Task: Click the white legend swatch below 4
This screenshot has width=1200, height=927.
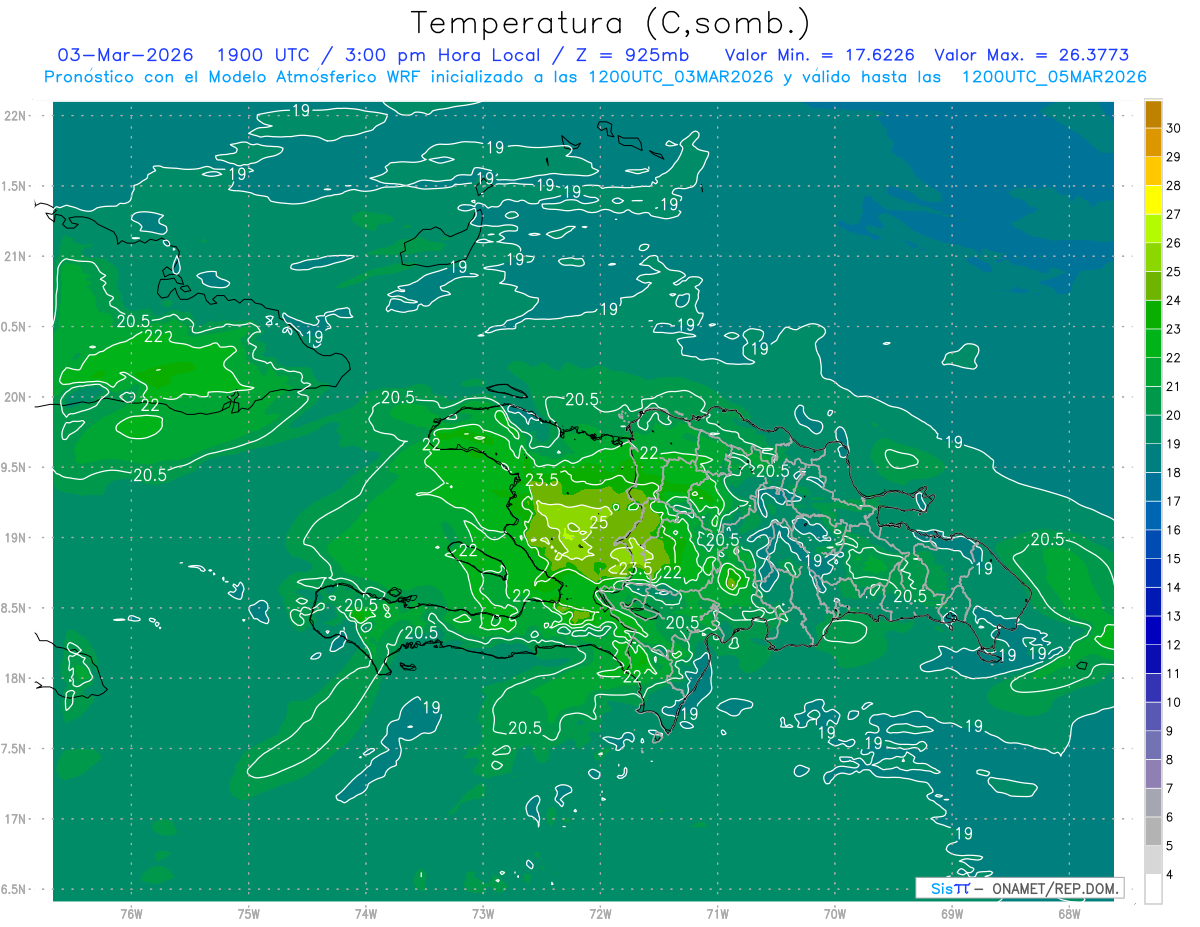Action: point(1153,889)
